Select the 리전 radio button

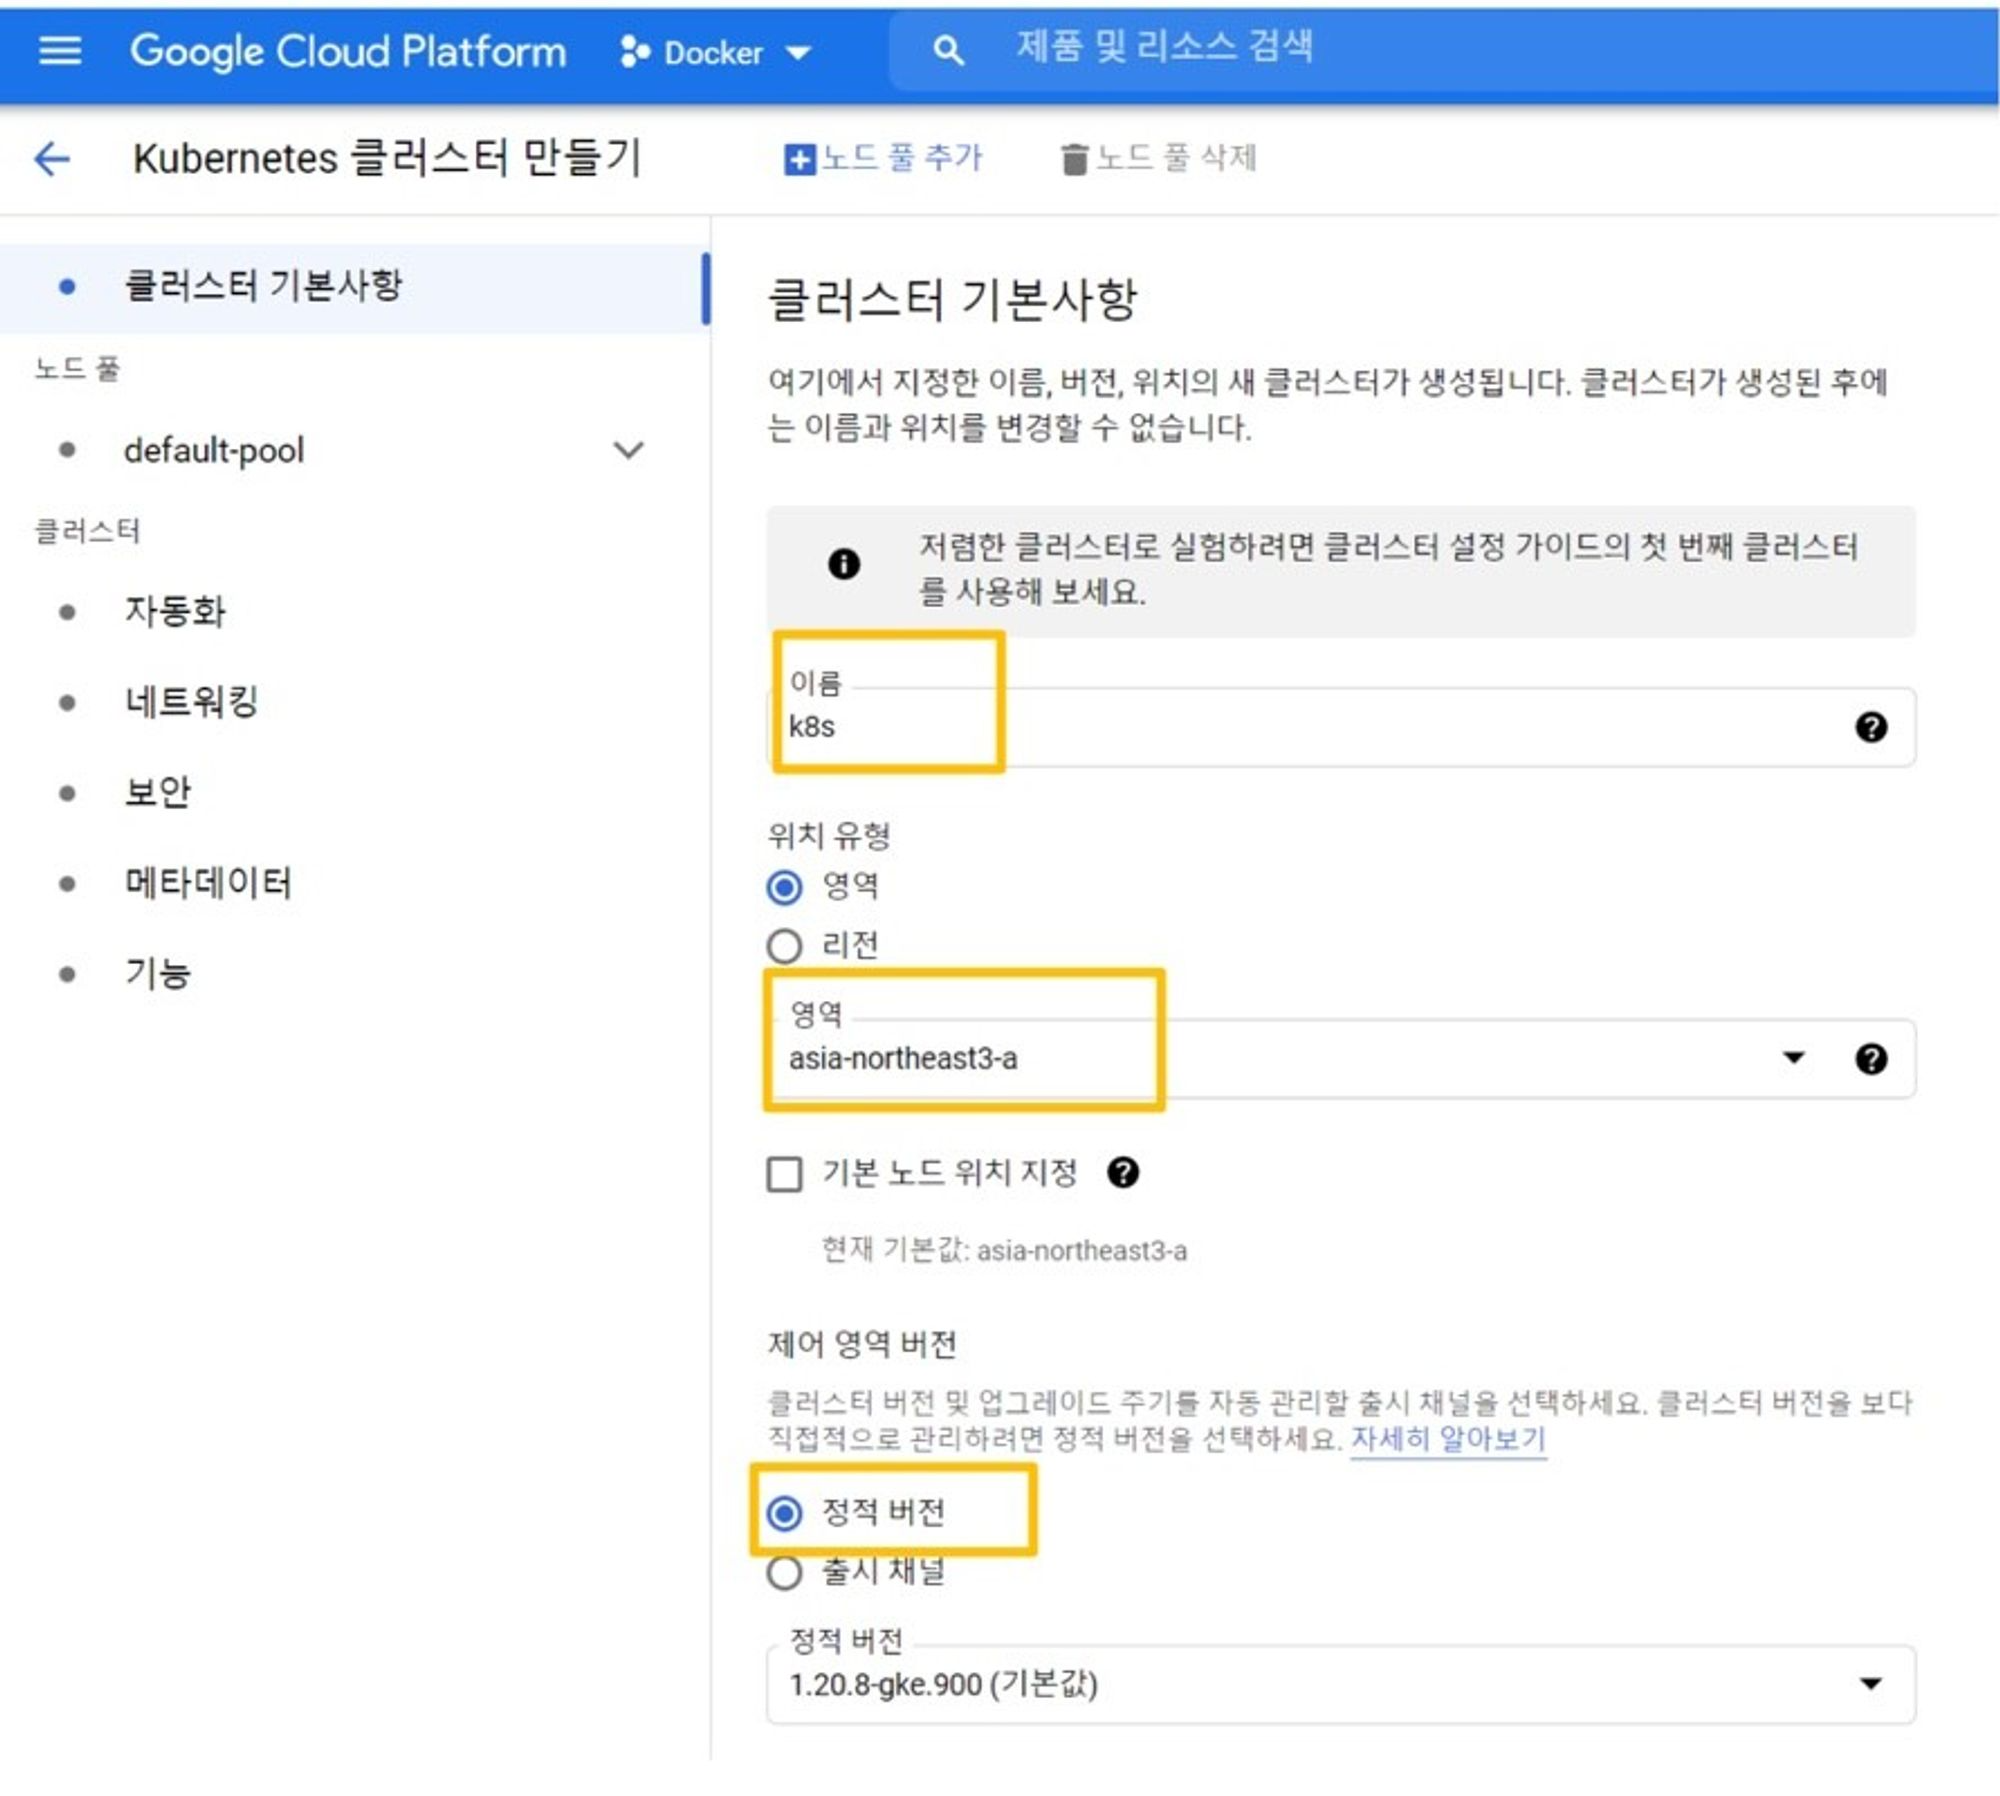pyautogui.click(x=785, y=945)
